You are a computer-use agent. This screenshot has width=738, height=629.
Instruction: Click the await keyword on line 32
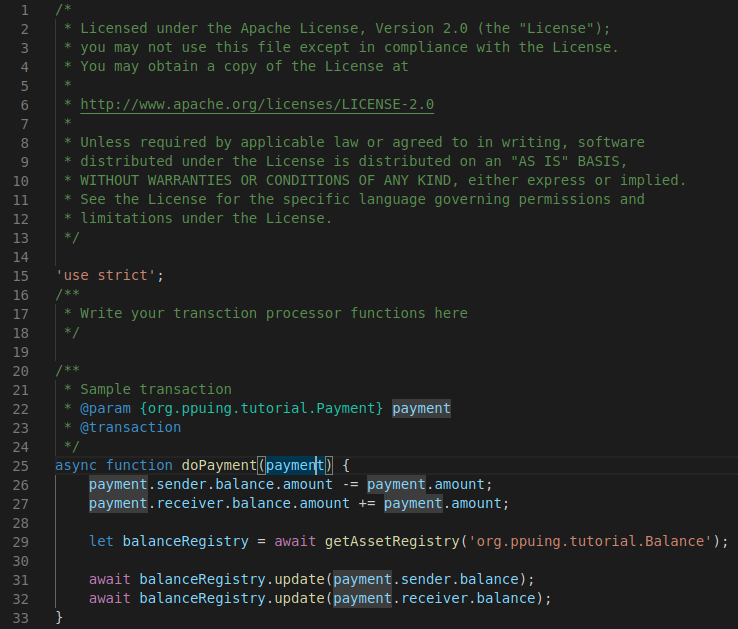pyautogui.click(x=110, y=598)
